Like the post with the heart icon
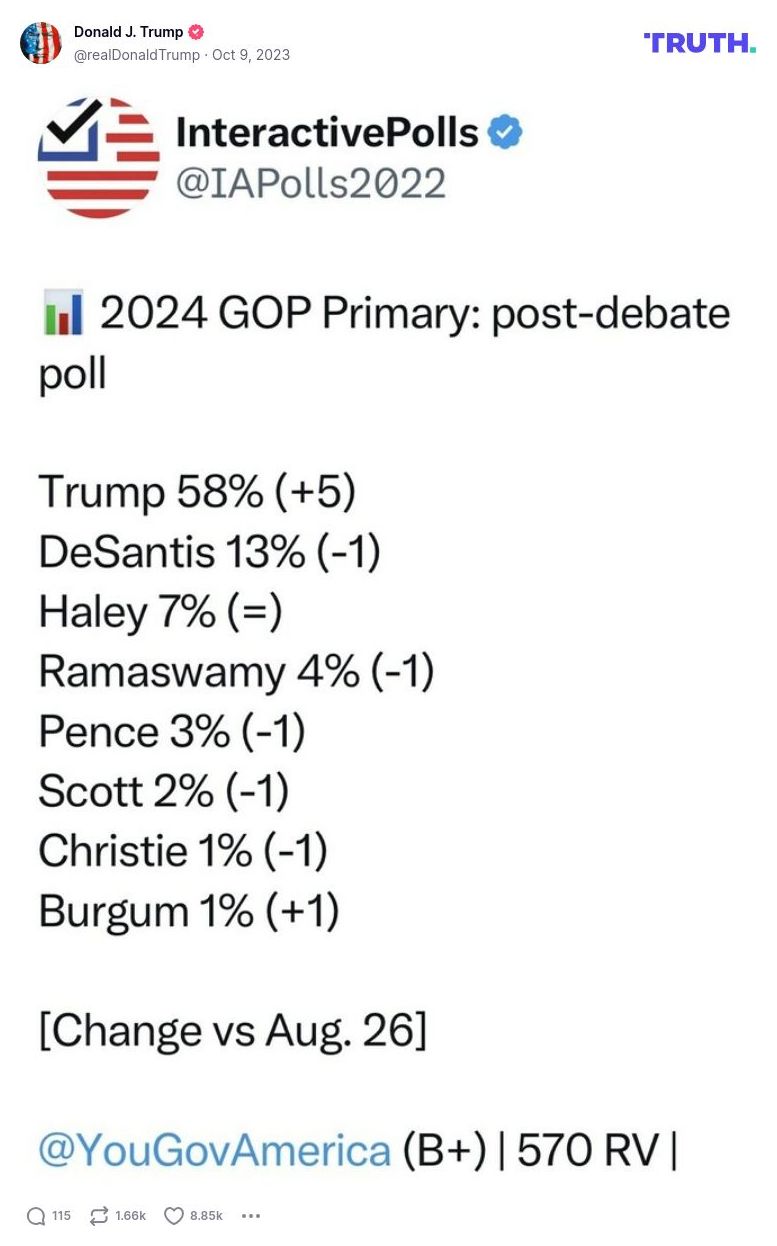 [x=174, y=1216]
